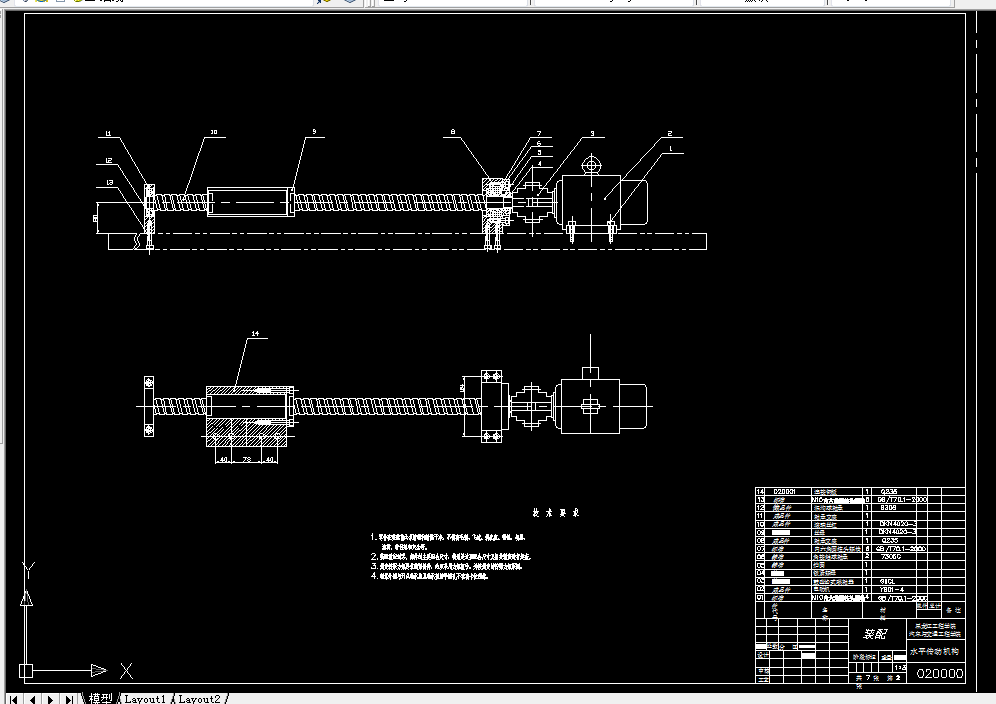
Task: Select the 装配 title text
Action: coord(875,633)
